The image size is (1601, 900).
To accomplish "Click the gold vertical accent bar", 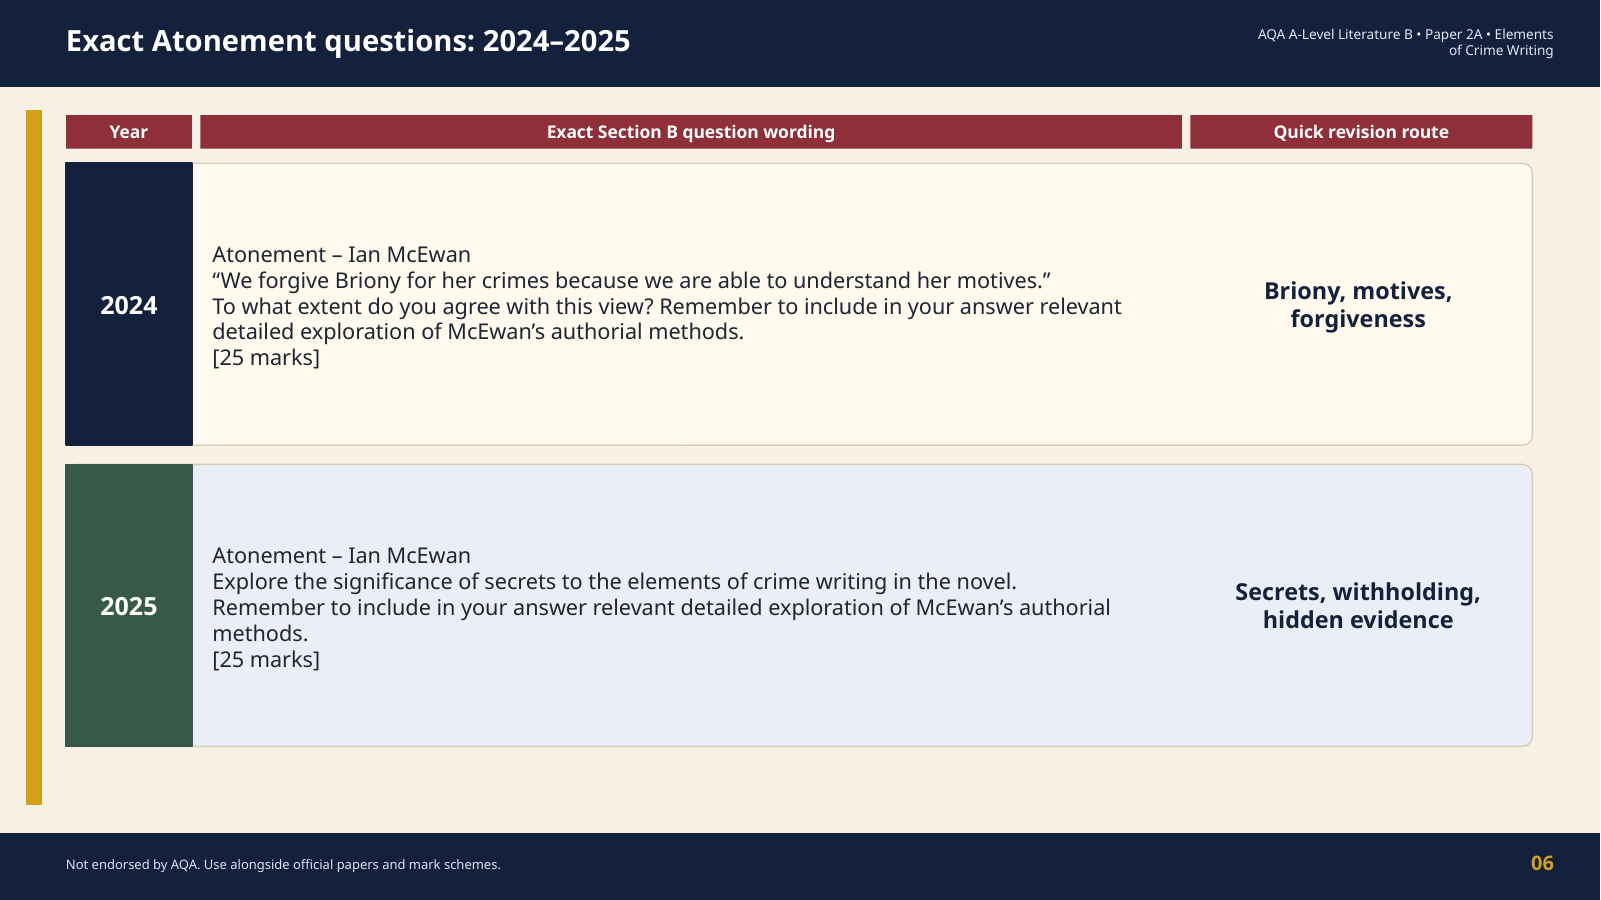I will point(34,457).
